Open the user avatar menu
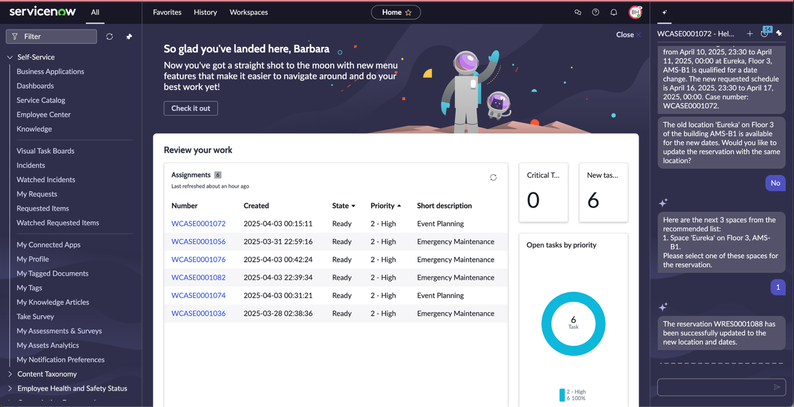The height and width of the screenshot is (407, 794). (635, 12)
